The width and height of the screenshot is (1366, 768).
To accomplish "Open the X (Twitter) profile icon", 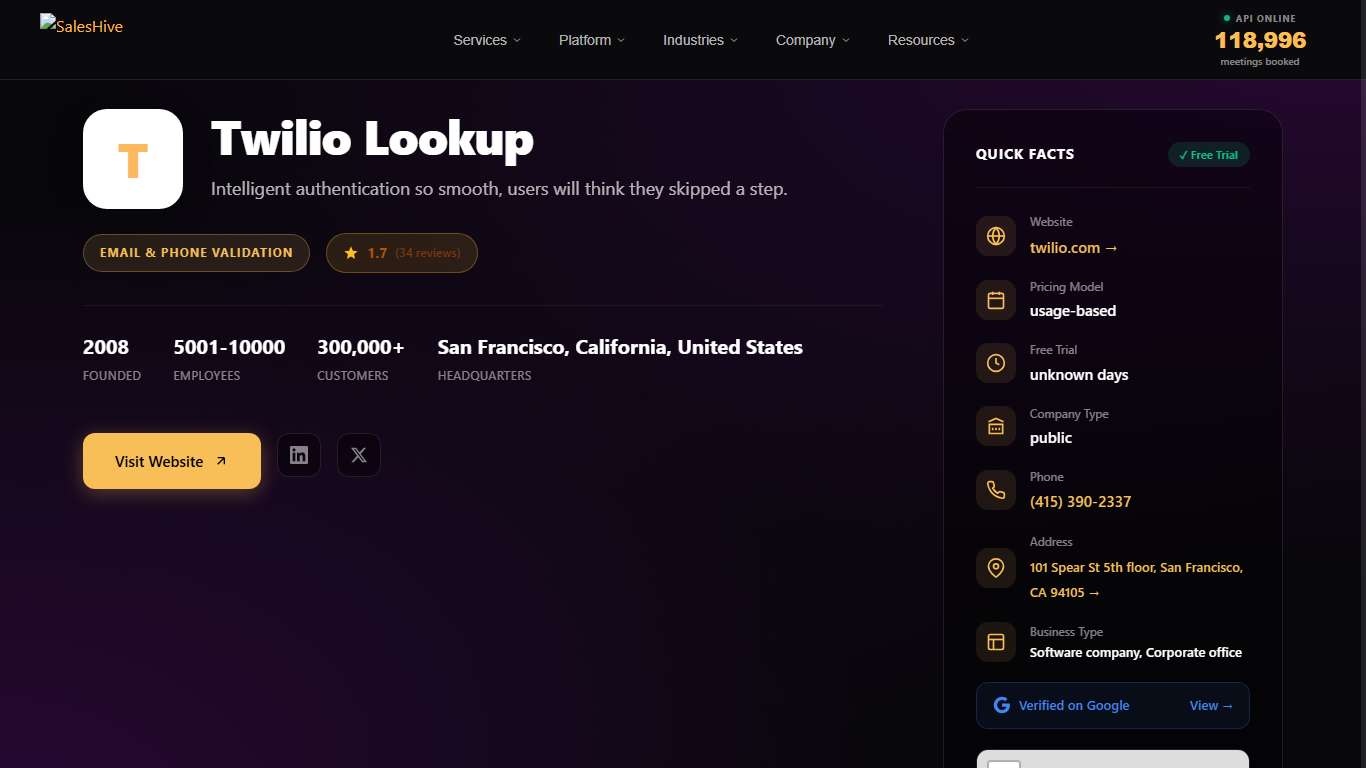I will click(x=358, y=455).
